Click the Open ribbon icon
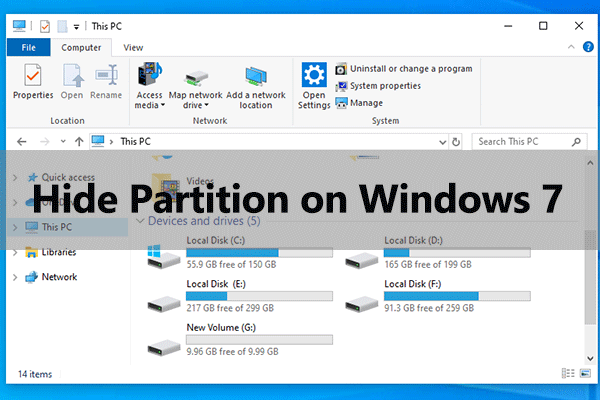The image size is (600, 400). (72, 82)
